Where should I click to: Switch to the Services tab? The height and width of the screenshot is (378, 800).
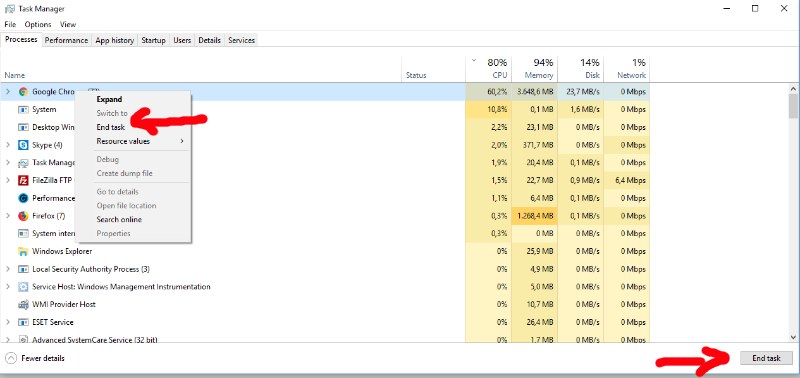point(241,40)
